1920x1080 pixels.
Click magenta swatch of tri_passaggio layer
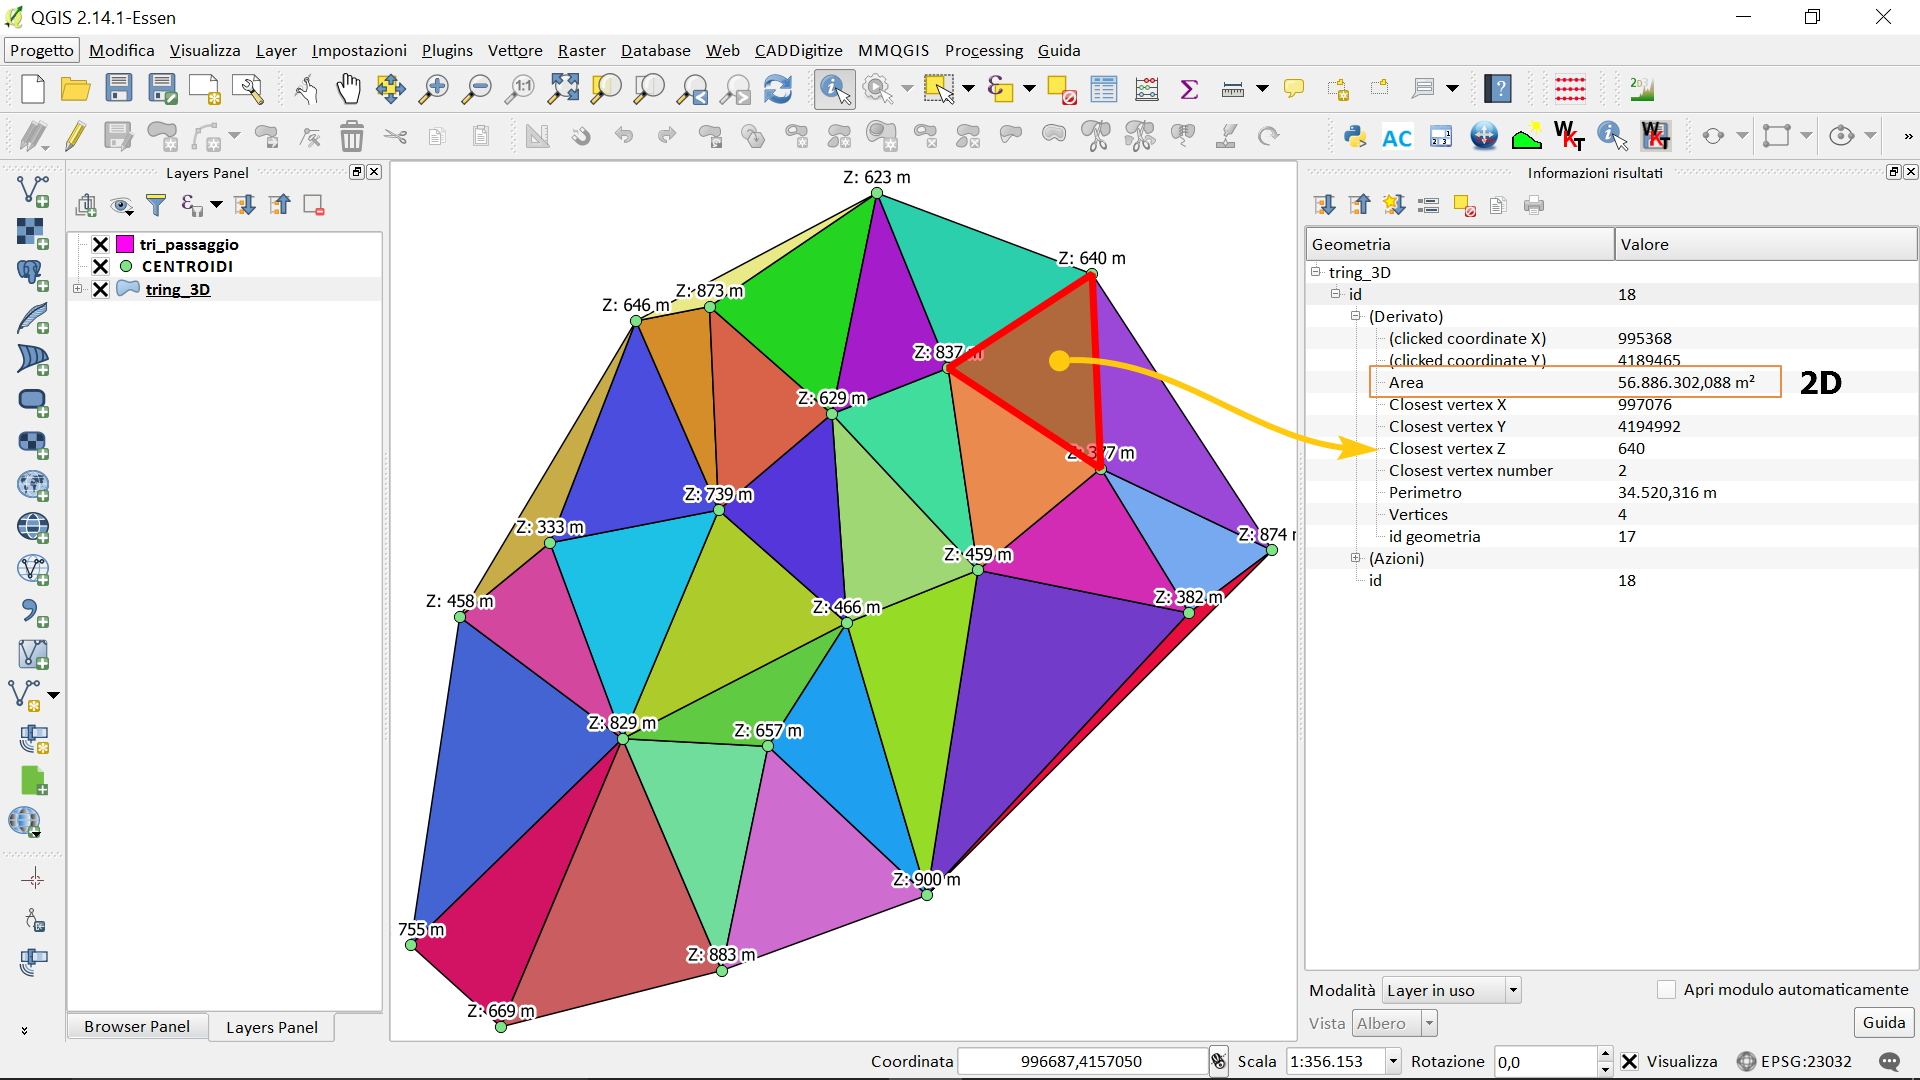(x=125, y=244)
